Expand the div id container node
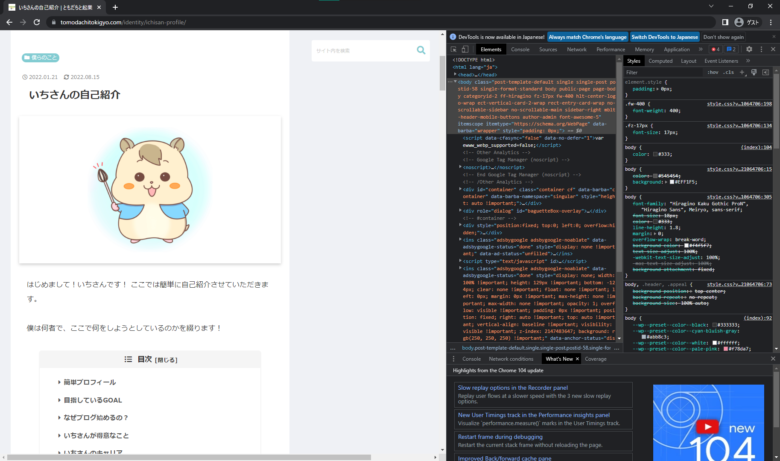Viewport: 780px width, 461px height. (x=460, y=189)
